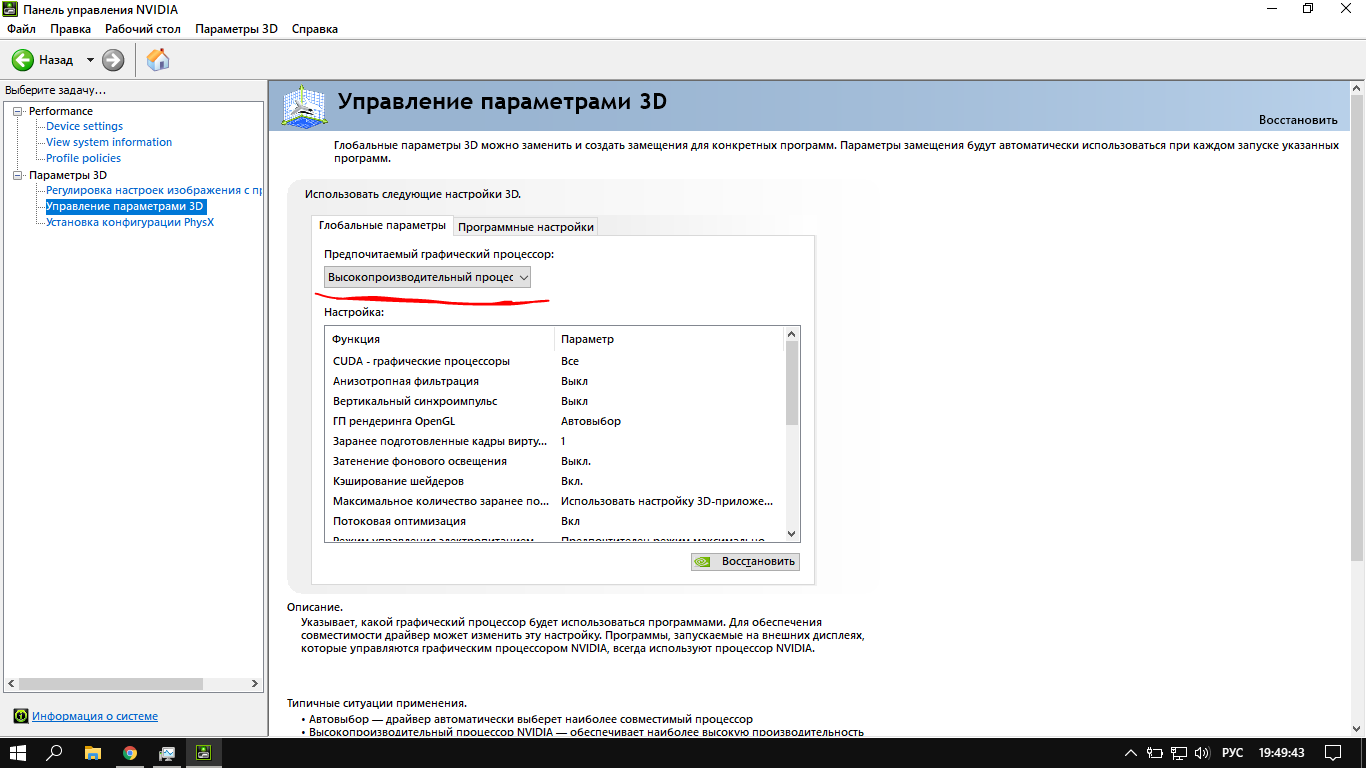Image resolution: width=1366 pixels, height=768 pixels.
Task: Open the Back button history dropdown arrow
Action: tap(90, 60)
